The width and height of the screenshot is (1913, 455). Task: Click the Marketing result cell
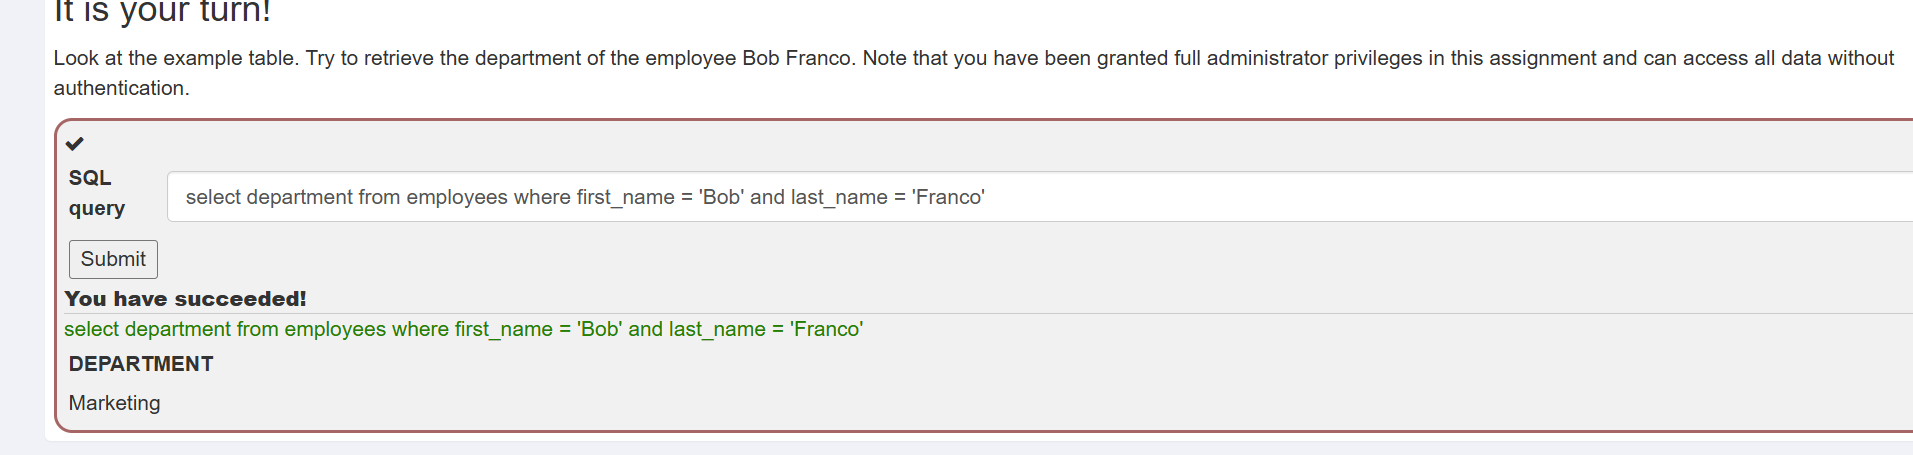(115, 403)
